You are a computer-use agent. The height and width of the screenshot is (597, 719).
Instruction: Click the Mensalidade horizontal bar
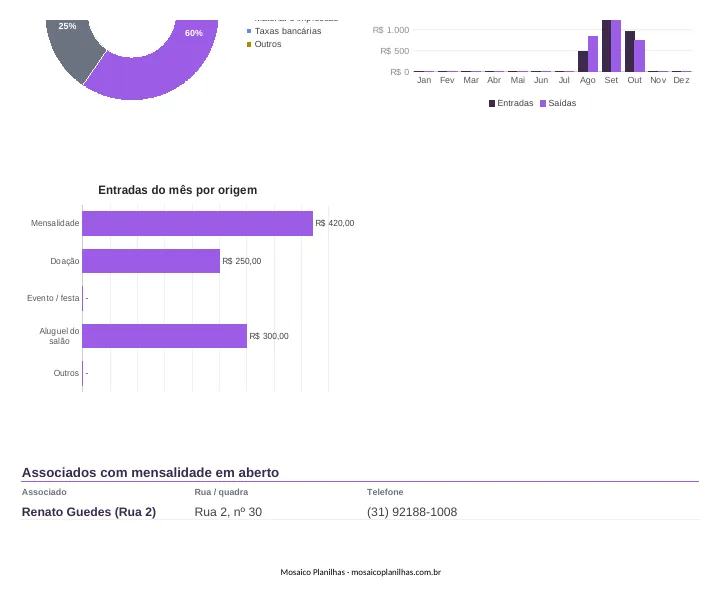(198, 223)
